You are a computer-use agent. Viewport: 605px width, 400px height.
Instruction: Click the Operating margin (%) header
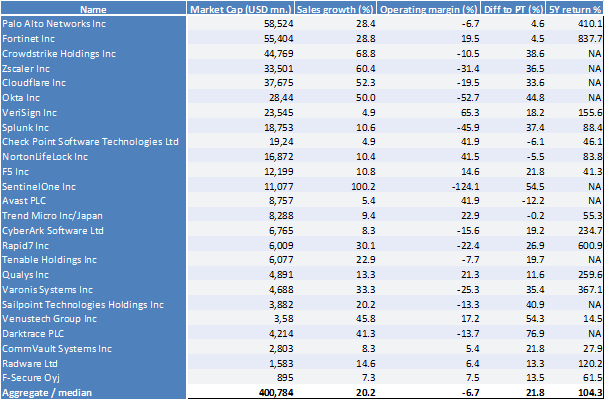(x=429, y=9)
